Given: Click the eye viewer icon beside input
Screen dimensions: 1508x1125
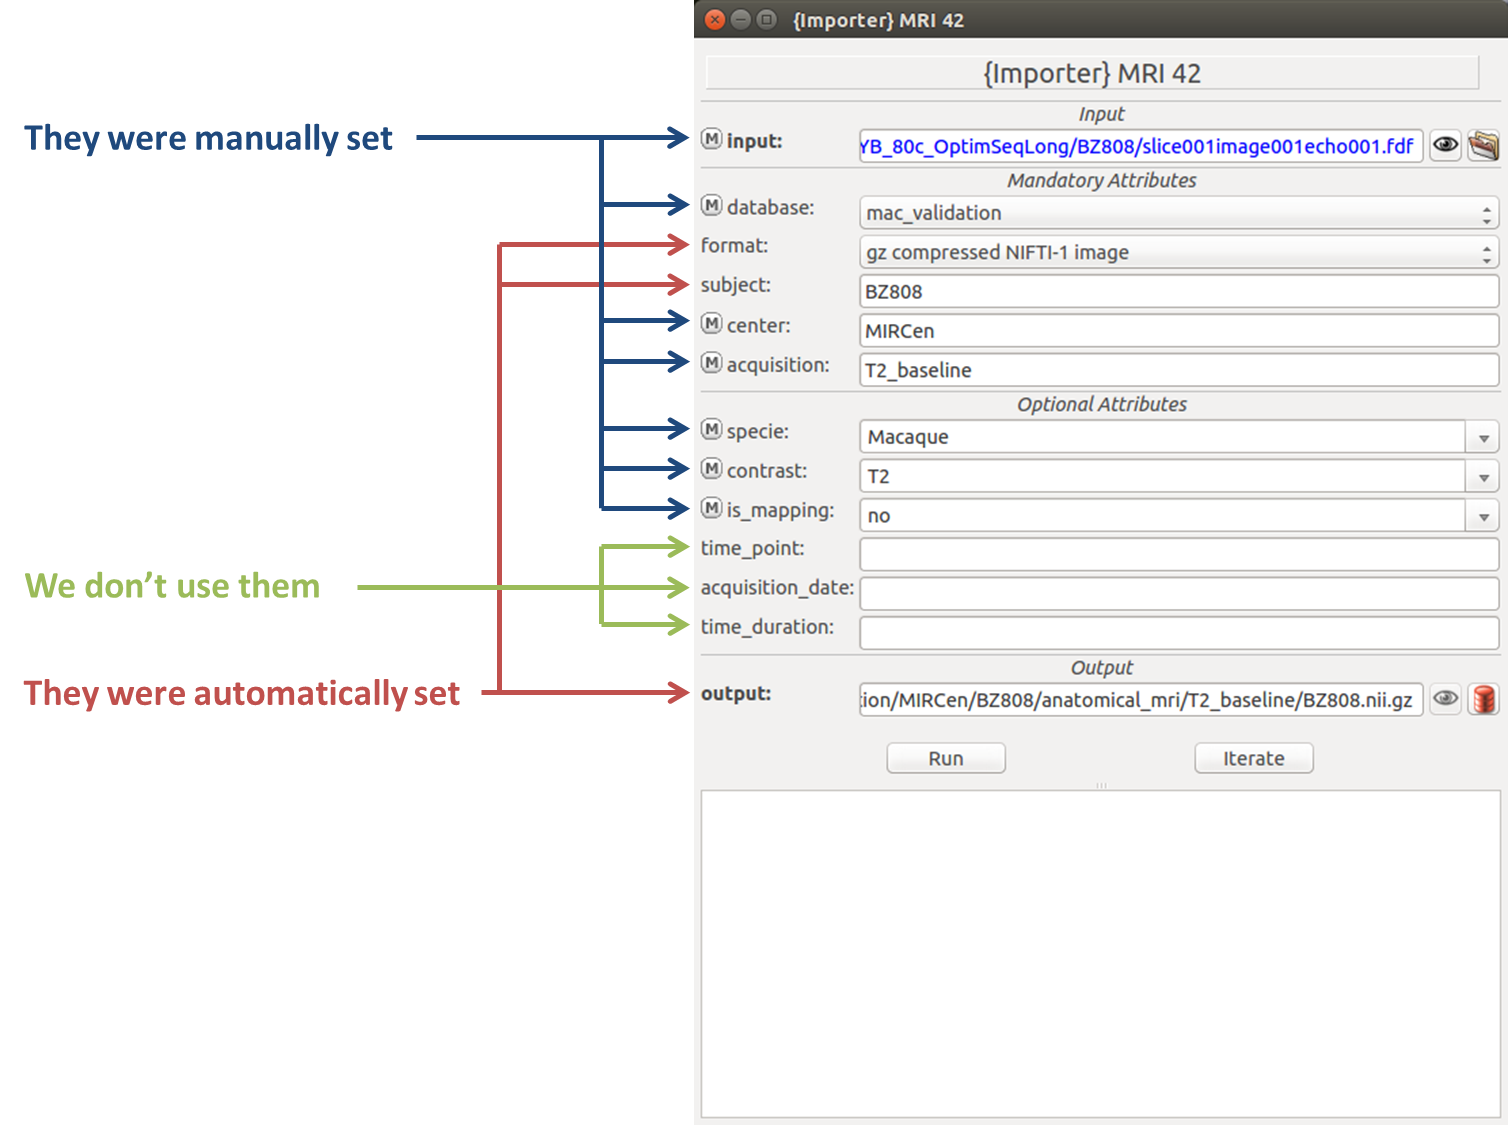Looking at the screenshot, I should (x=1445, y=145).
